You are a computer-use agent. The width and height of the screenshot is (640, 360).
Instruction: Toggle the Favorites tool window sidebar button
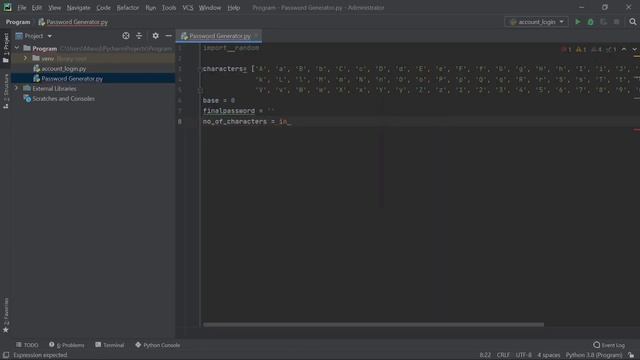pos(6,315)
